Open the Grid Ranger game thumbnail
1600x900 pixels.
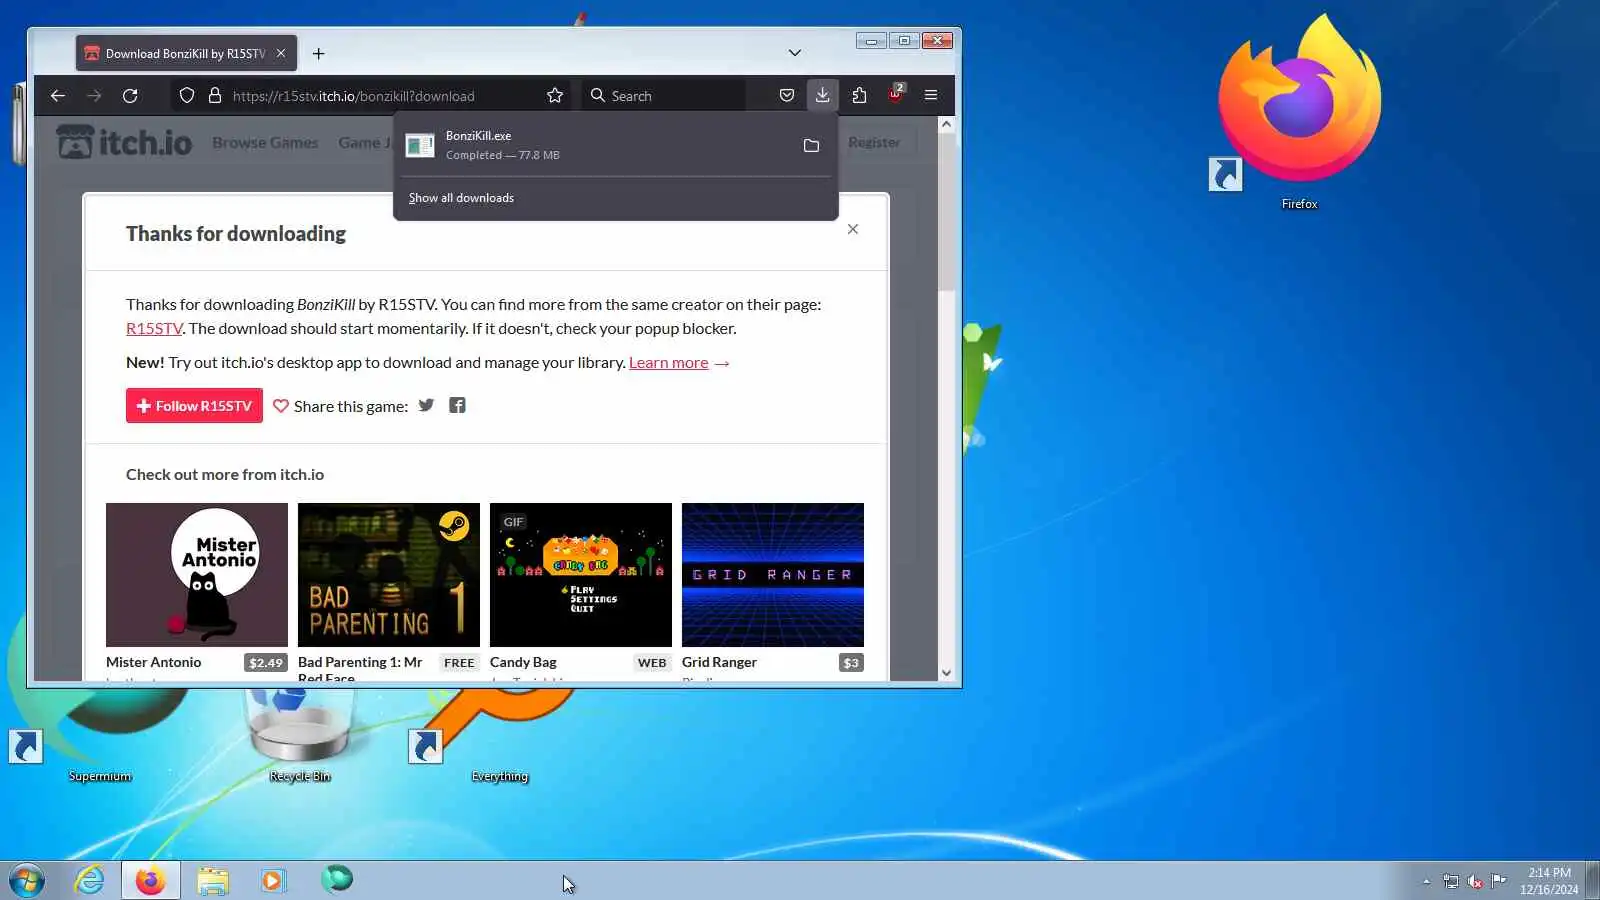(773, 575)
